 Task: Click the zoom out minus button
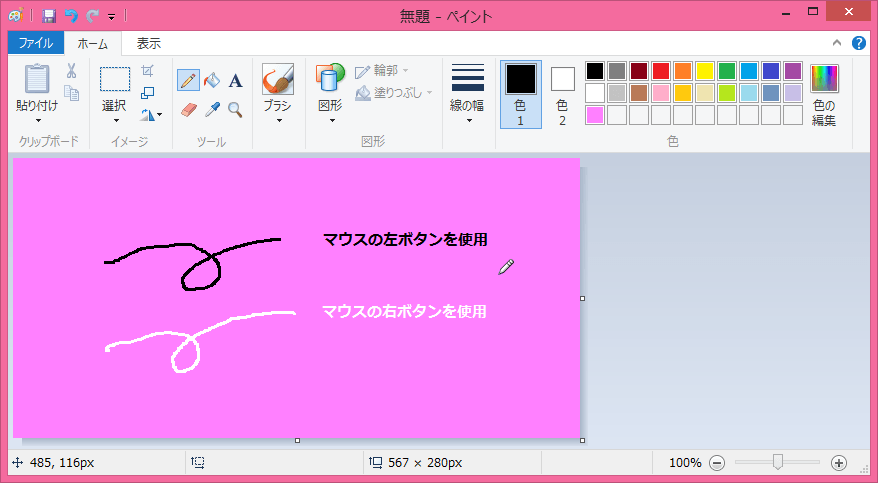[717, 463]
